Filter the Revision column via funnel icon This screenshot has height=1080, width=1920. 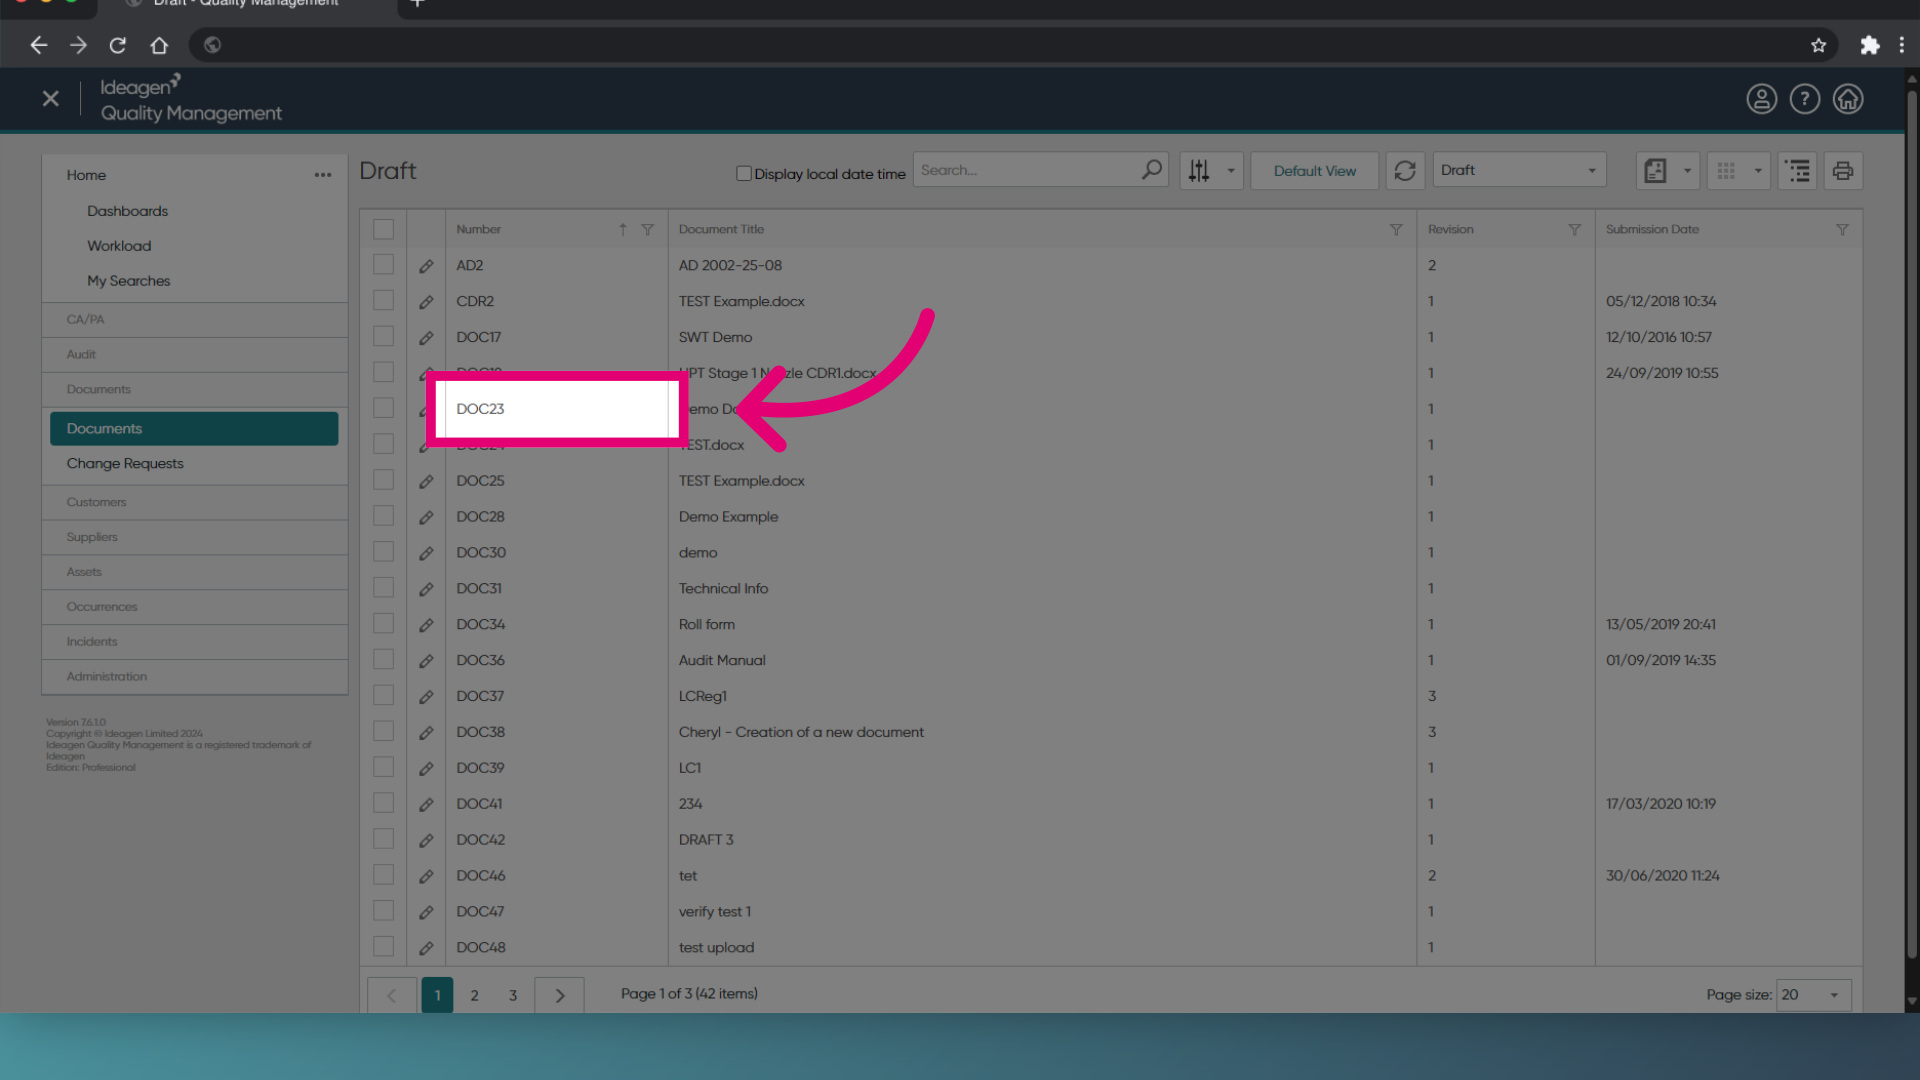[x=1575, y=230]
